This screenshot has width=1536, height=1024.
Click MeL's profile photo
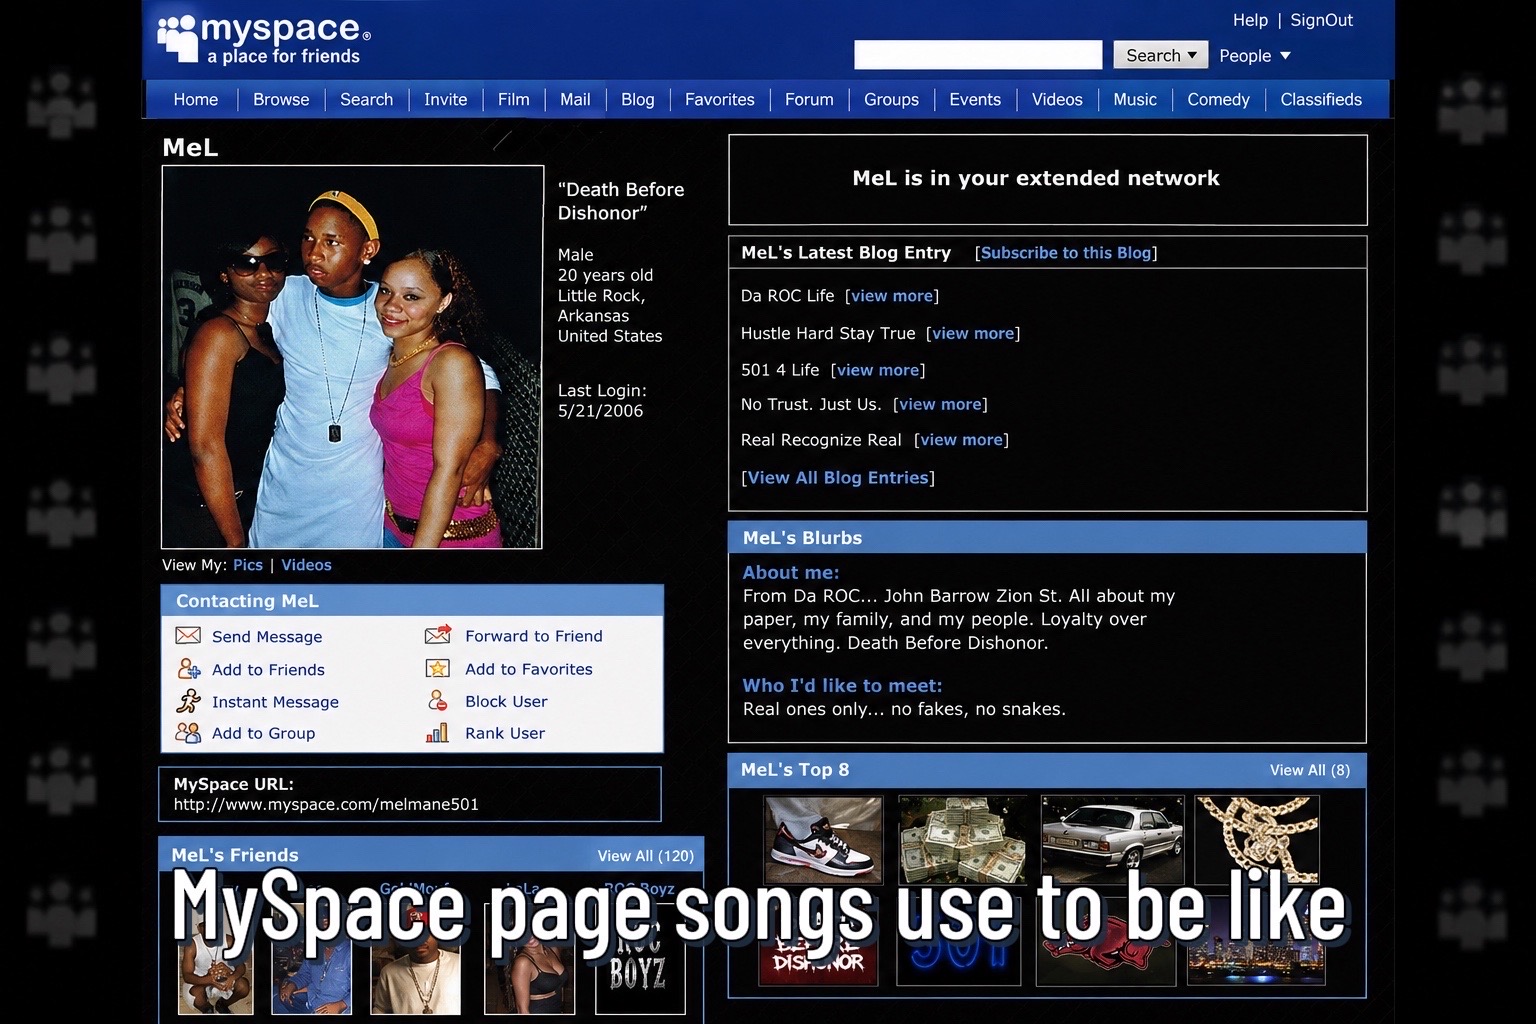352,357
